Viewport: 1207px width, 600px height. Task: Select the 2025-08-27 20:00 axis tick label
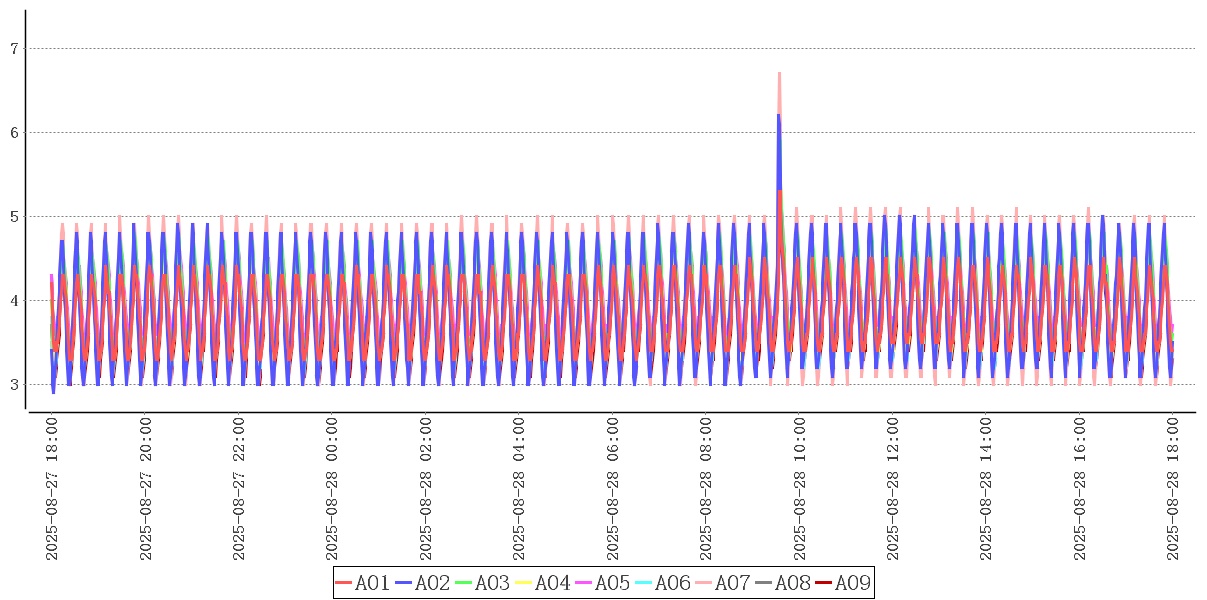pos(146,489)
